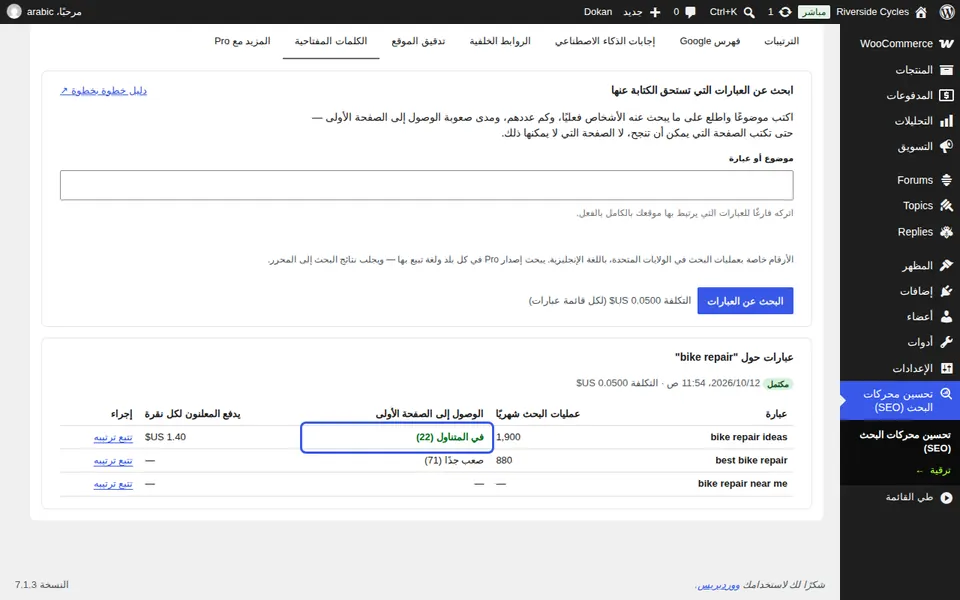Click تتبع ترتيبه for bike repair near me

coord(113,484)
